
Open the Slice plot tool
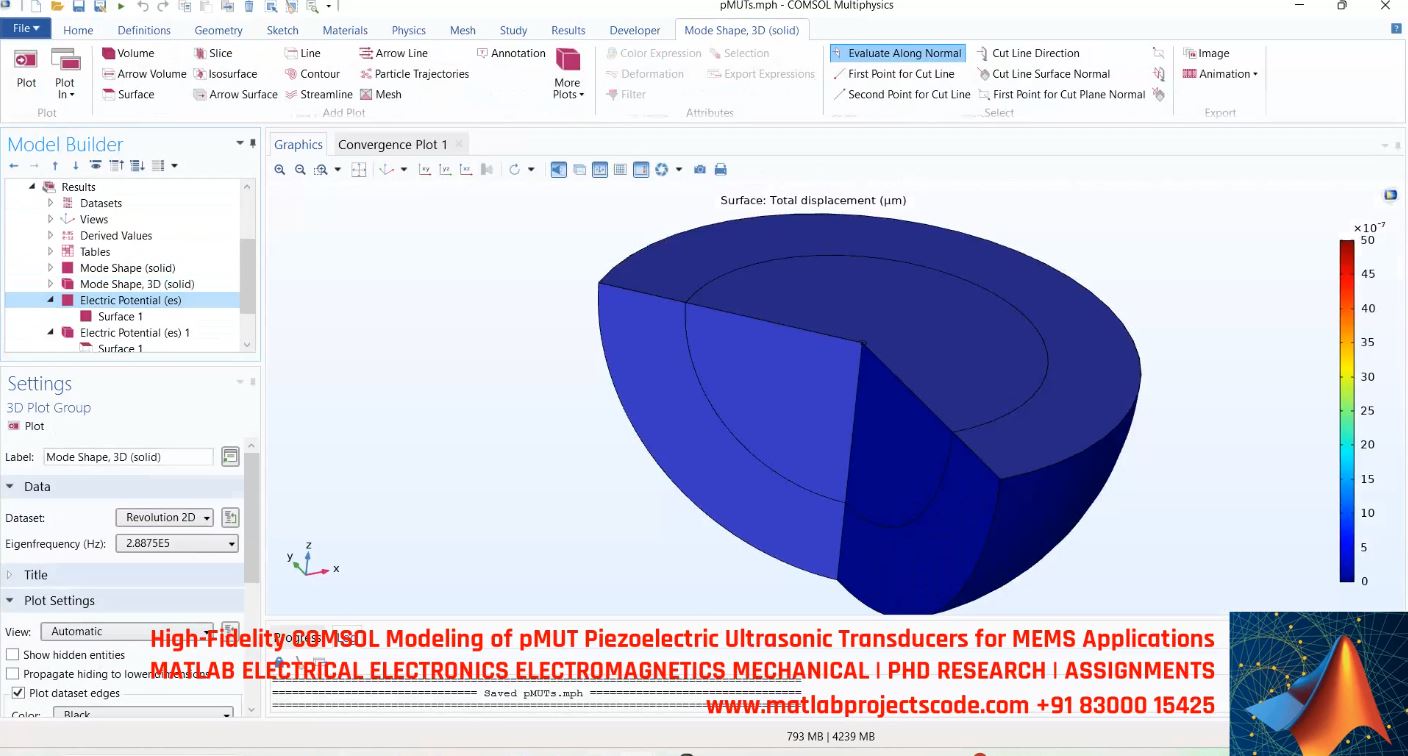[x=218, y=52]
